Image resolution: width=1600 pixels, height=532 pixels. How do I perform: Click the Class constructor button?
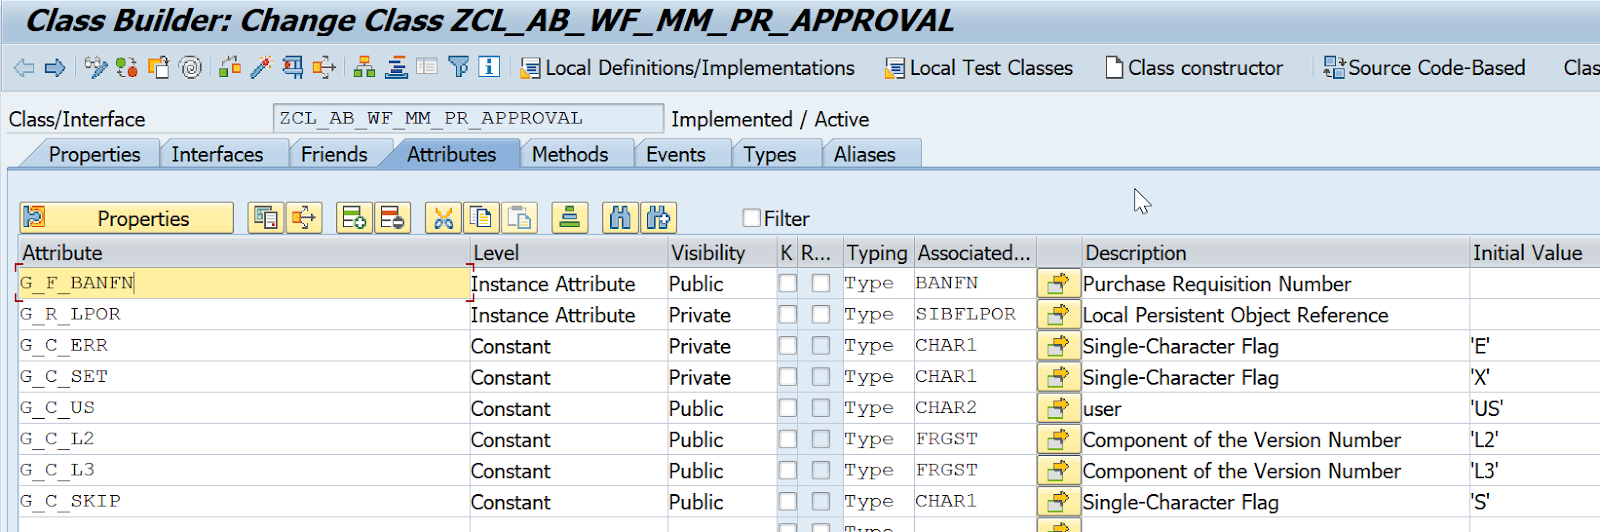1194,68
